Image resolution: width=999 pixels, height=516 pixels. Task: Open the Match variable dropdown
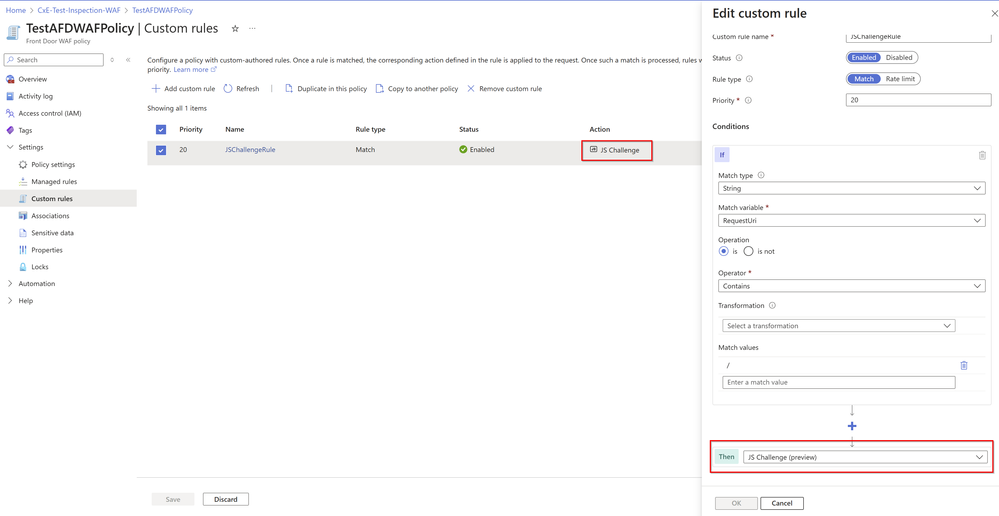point(852,220)
